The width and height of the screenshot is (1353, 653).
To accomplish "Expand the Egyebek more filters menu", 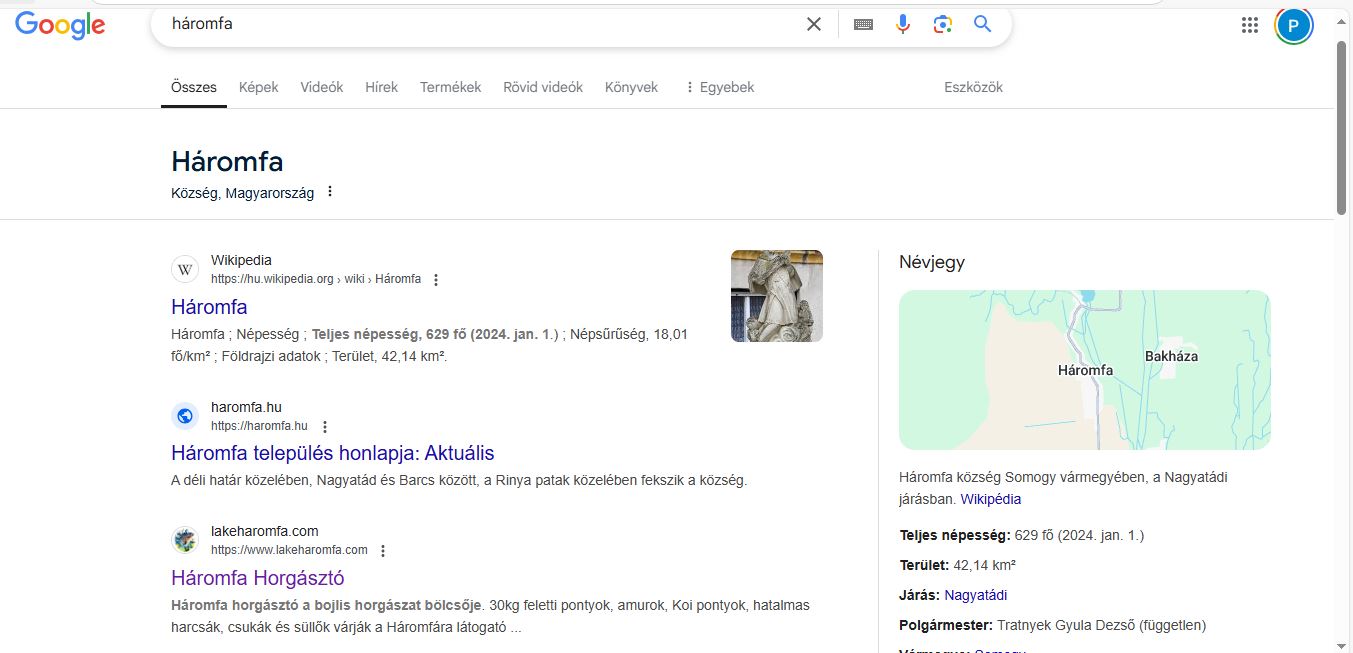I will click(718, 87).
